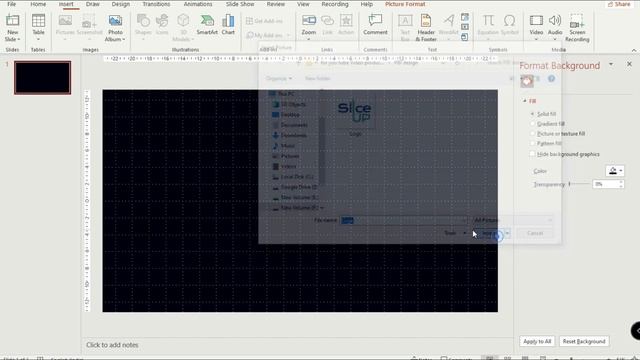Click the 'Click to add notes' area

point(112,345)
